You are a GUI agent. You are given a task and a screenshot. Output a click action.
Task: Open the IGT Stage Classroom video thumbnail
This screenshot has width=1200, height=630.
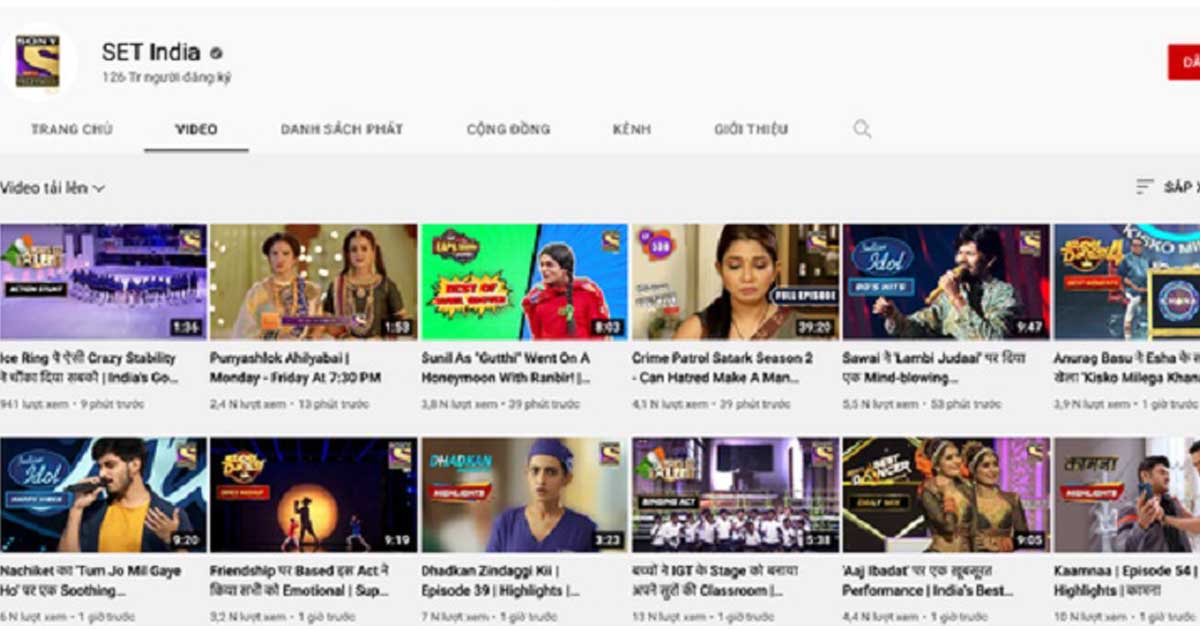735,495
